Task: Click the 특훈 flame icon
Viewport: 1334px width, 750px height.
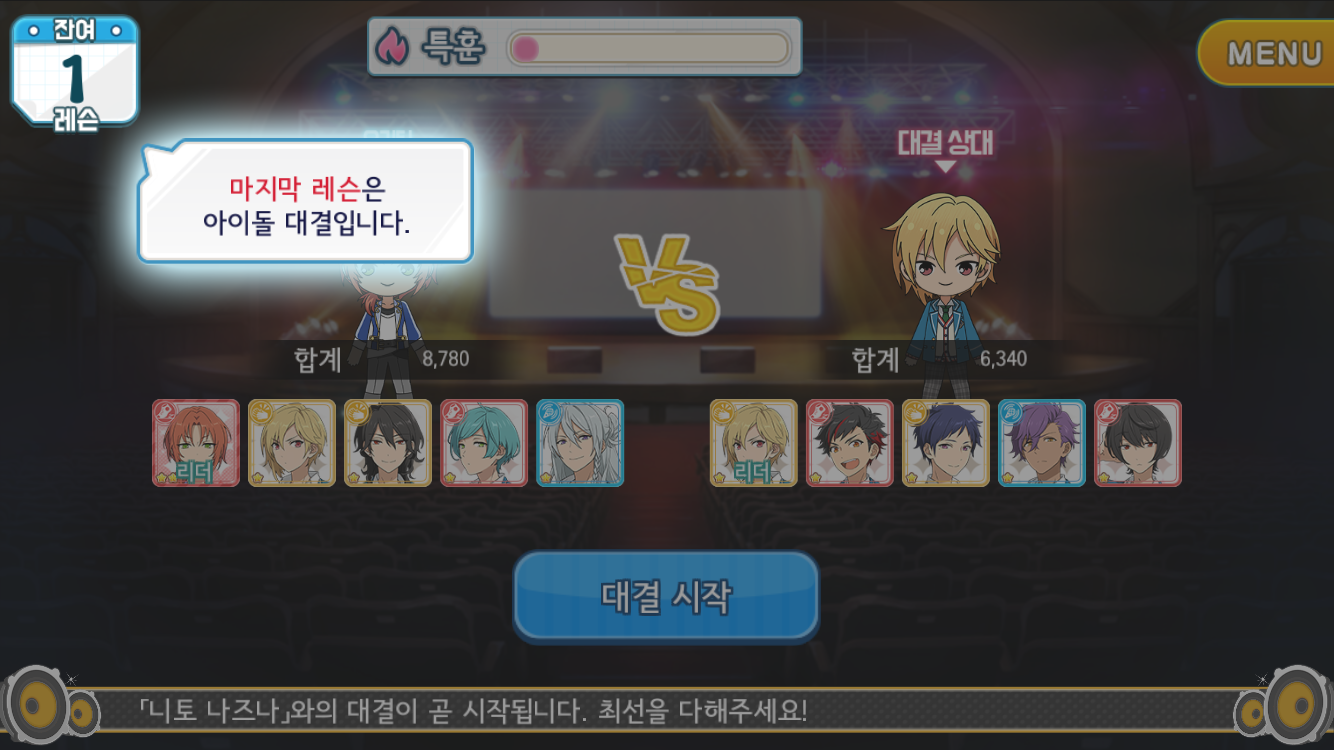Action: tap(391, 46)
